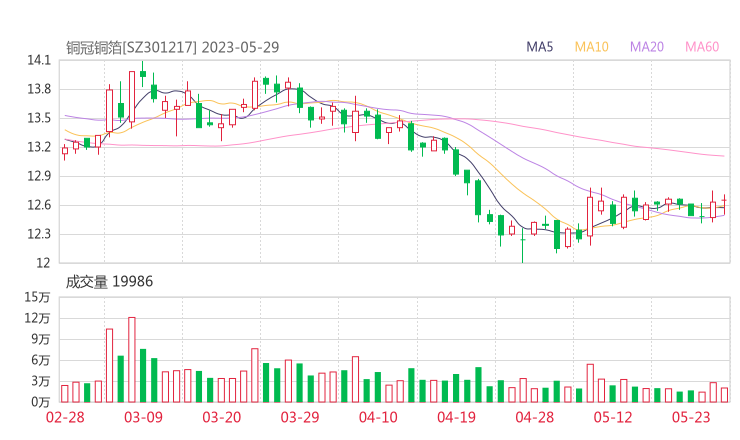This screenshot has height=440, width=740.
Task: Click the MA10 legend label
Action: pyautogui.click(x=591, y=47)
